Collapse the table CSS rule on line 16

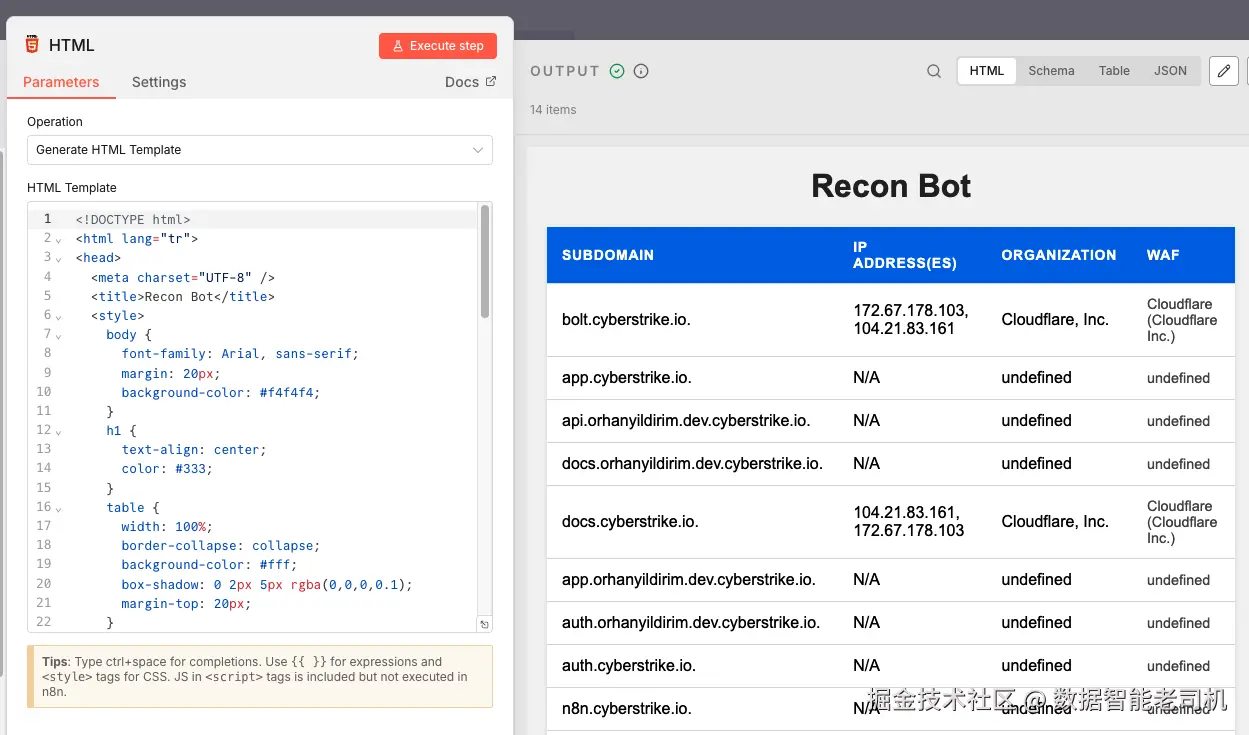tap(59, 508)
